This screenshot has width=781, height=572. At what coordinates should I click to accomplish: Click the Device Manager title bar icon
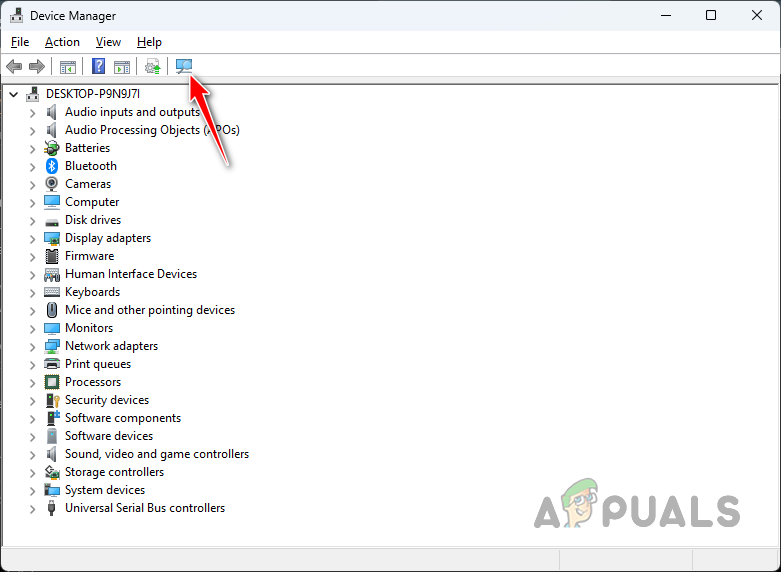(x=17, y=16)
